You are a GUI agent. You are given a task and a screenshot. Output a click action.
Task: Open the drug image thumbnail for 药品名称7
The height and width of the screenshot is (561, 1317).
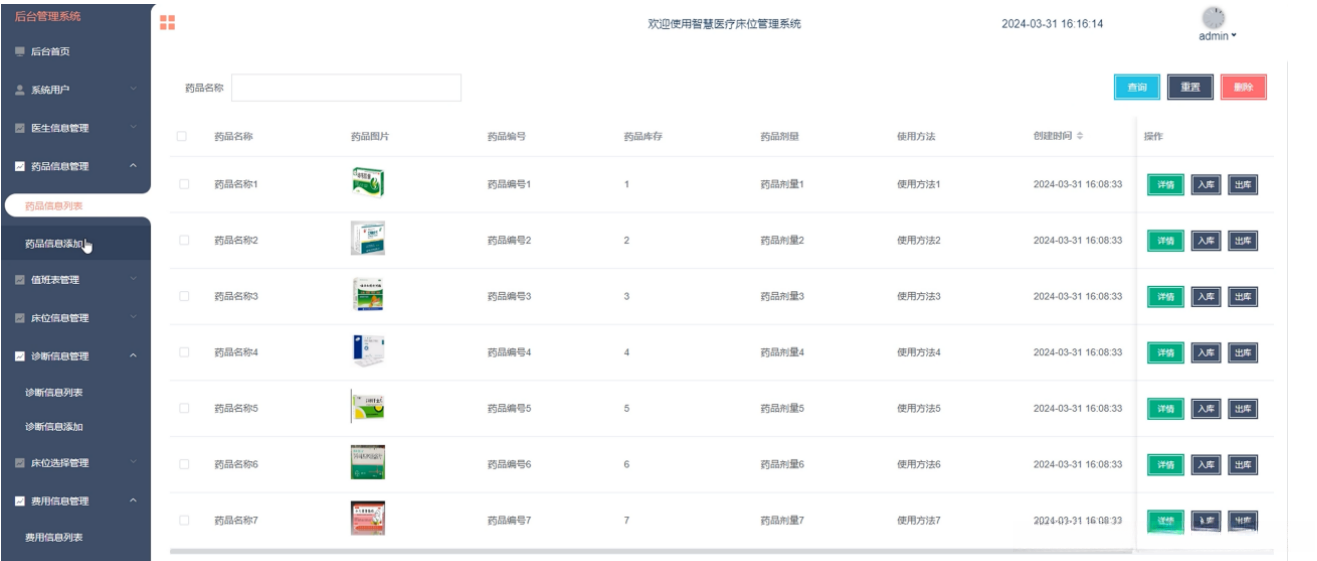367,518
